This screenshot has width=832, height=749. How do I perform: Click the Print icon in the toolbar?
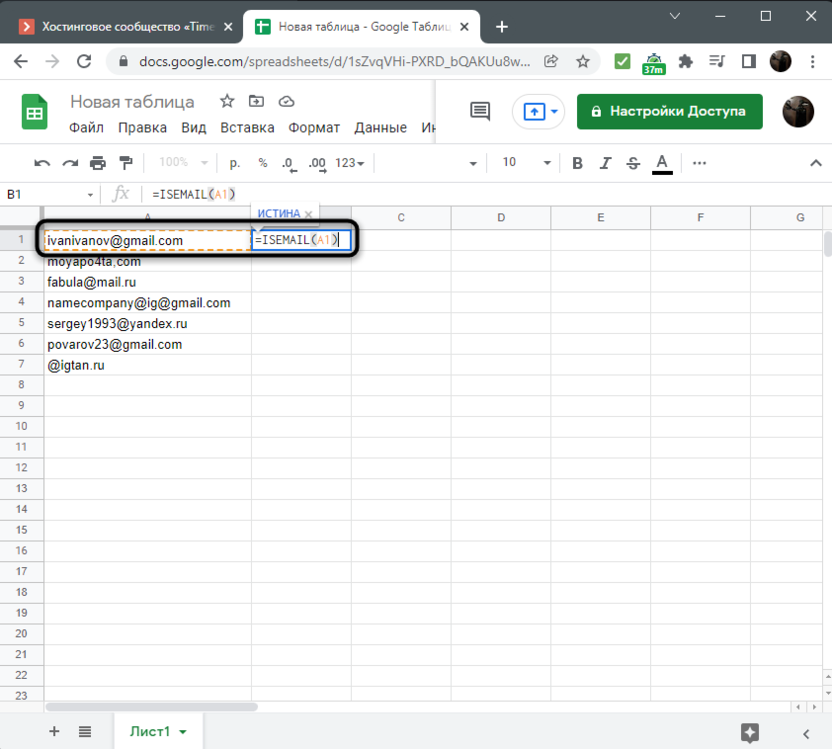[x=98, y=163]
